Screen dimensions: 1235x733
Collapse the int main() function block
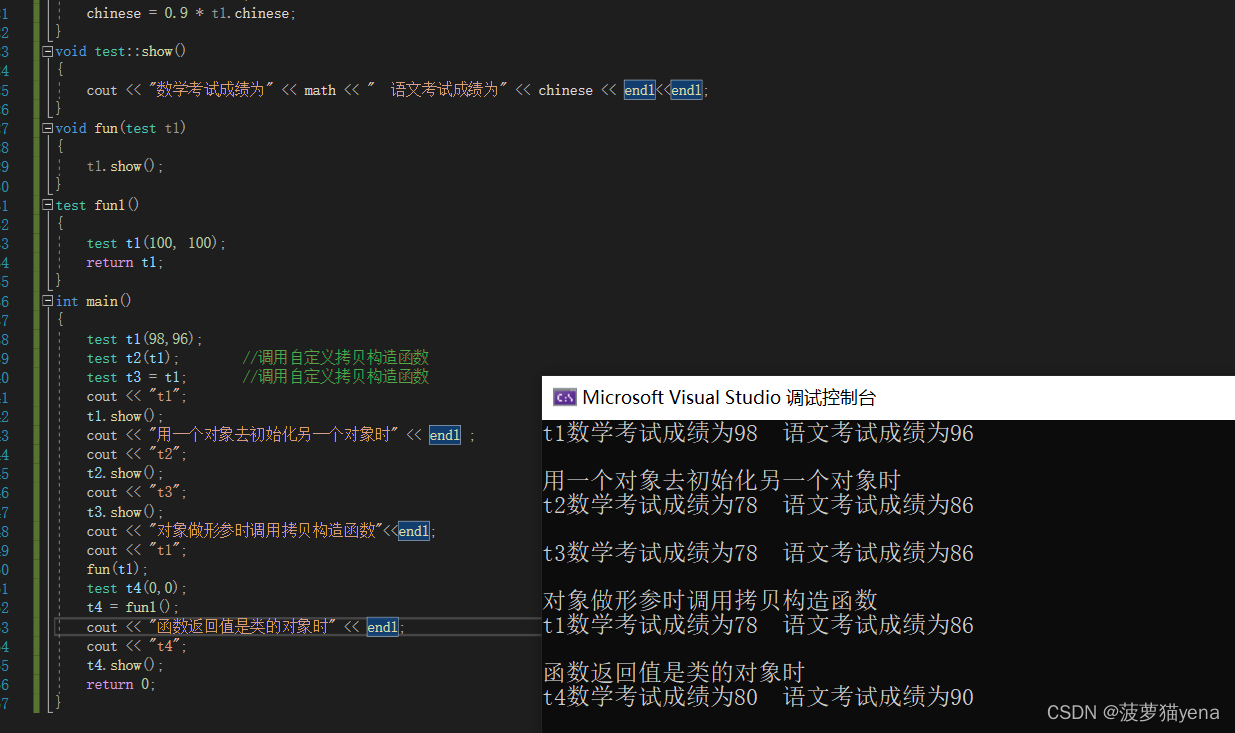coord(47,301)
